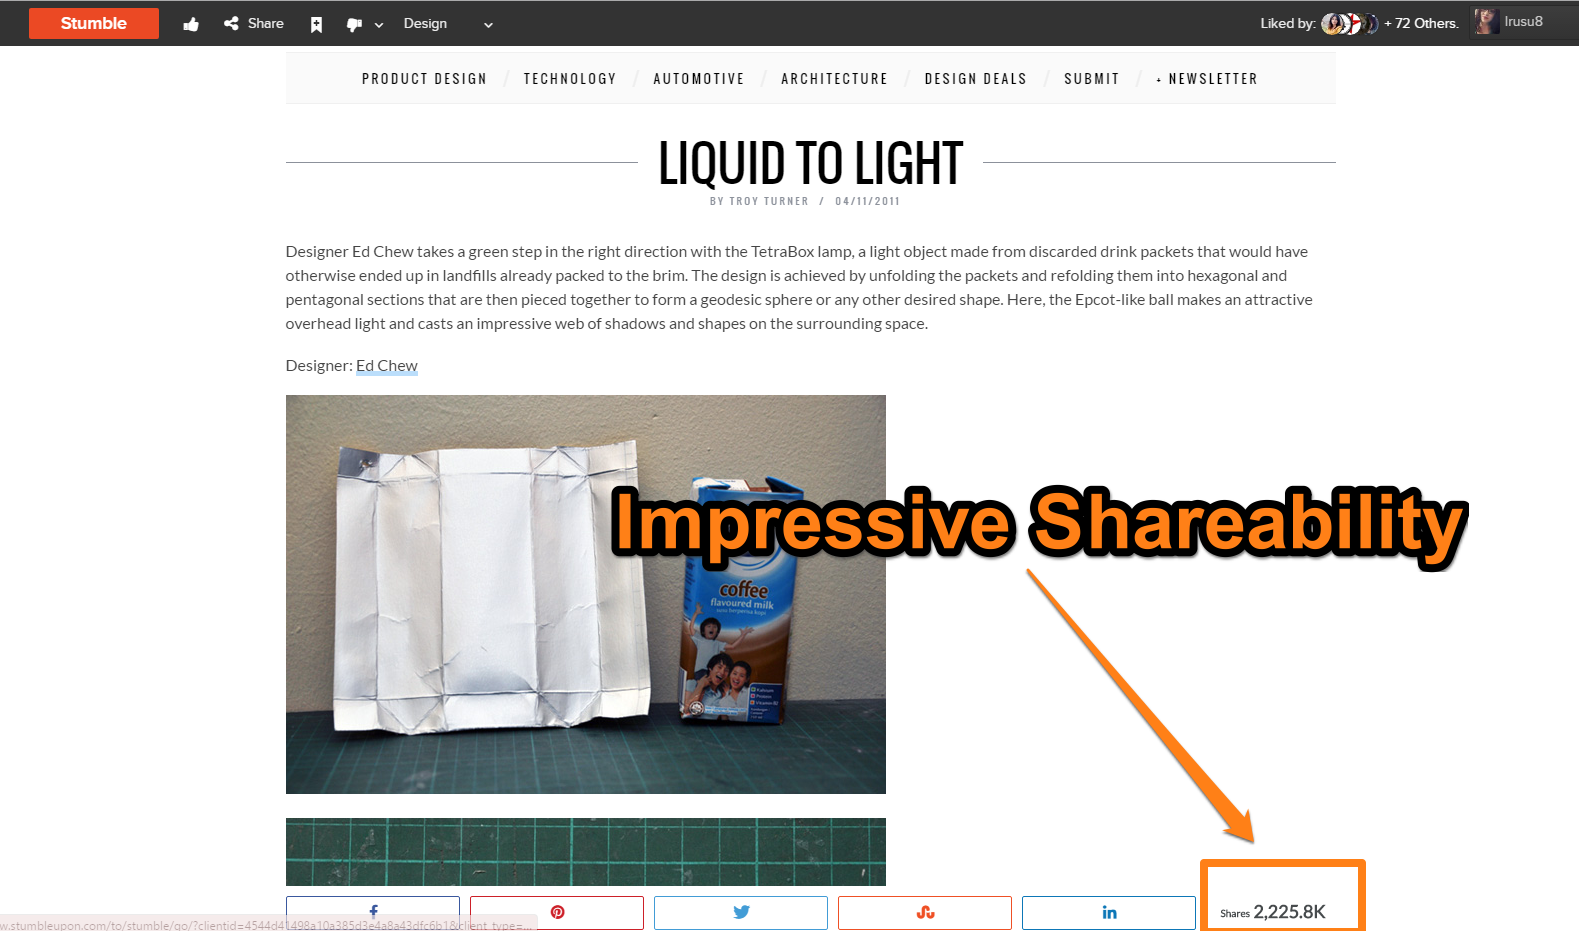The height and width of the screenshot is (931, 1579).
Task: Click the 04/11/2011 publish date
Action: coord(868,201)
